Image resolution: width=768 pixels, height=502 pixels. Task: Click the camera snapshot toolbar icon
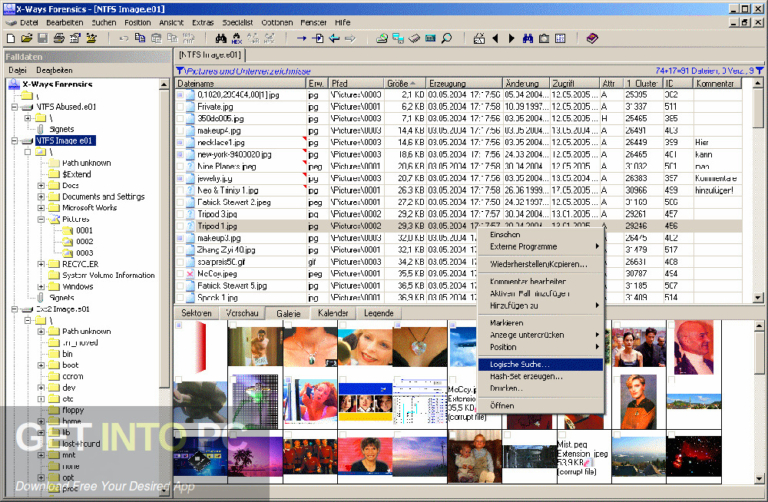[544, 38]
